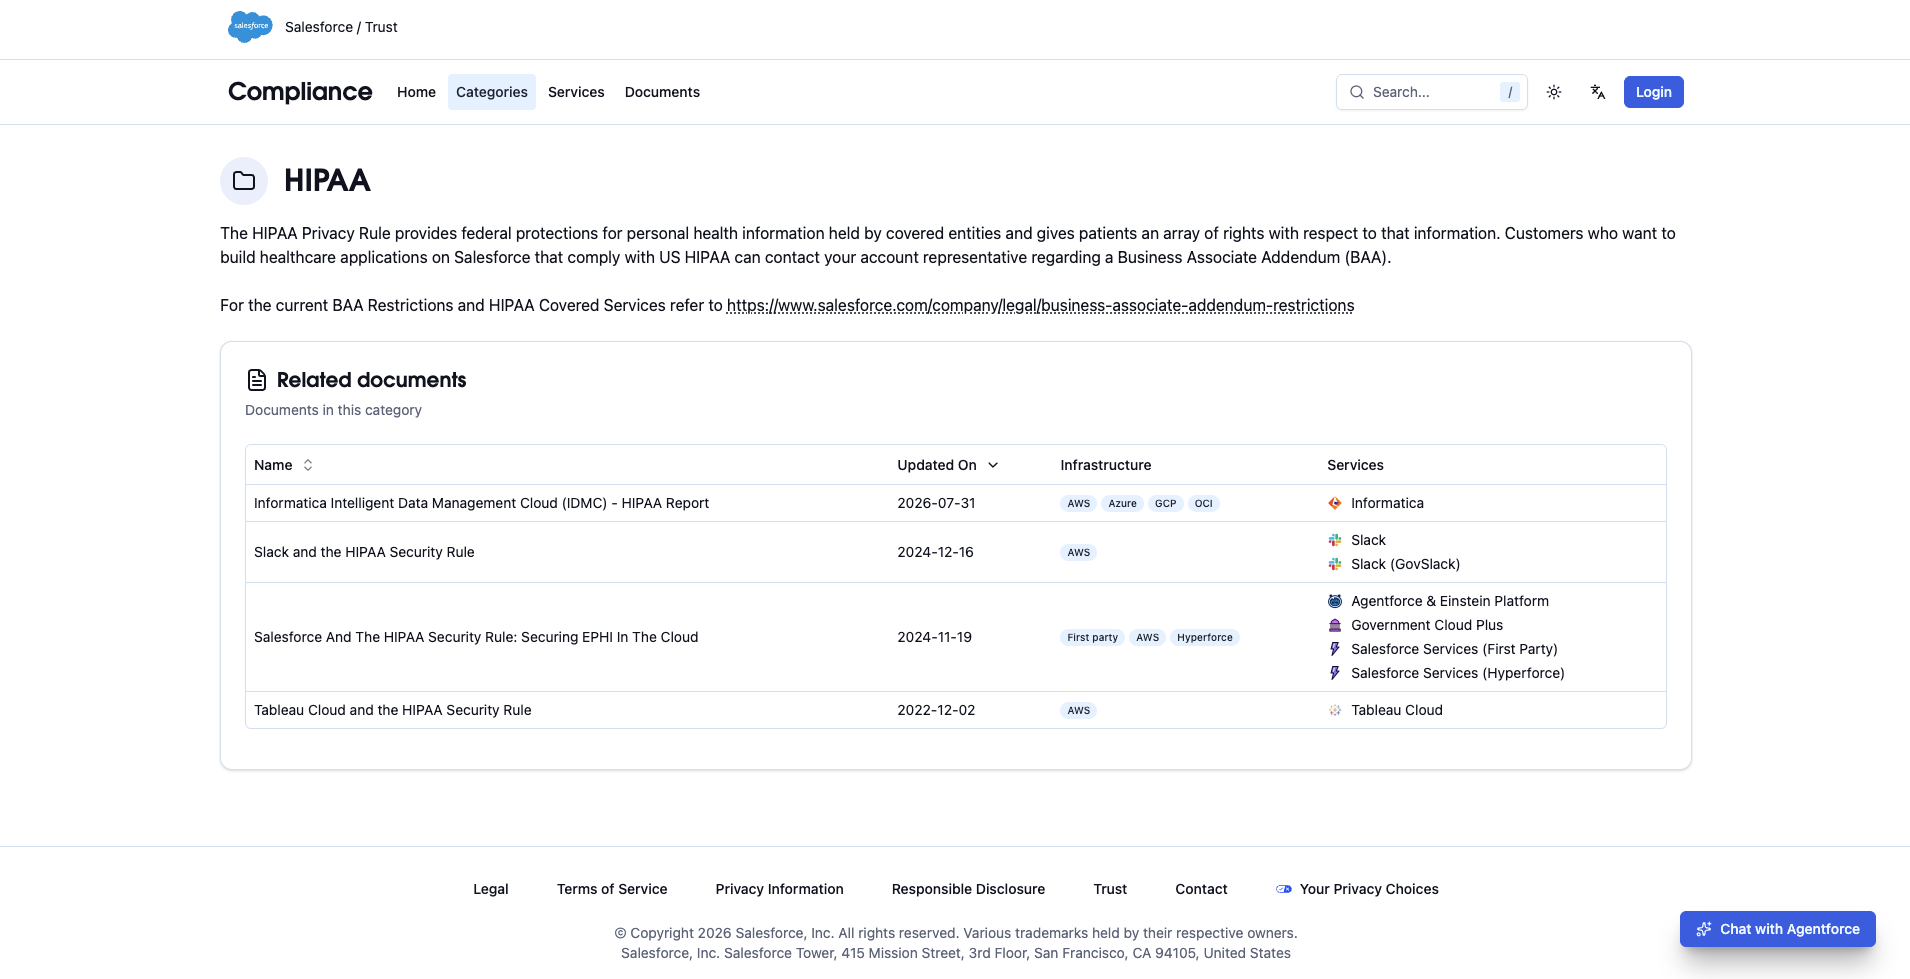1910x979 pixels.
Task: Open Chat with Agentforce
Action: [1778, 929]
